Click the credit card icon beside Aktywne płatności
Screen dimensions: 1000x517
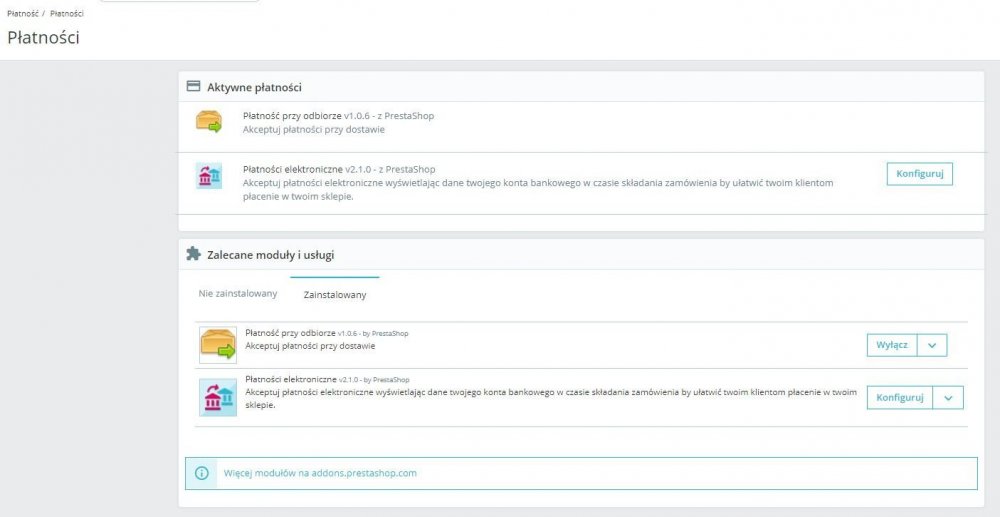point(193,87)
